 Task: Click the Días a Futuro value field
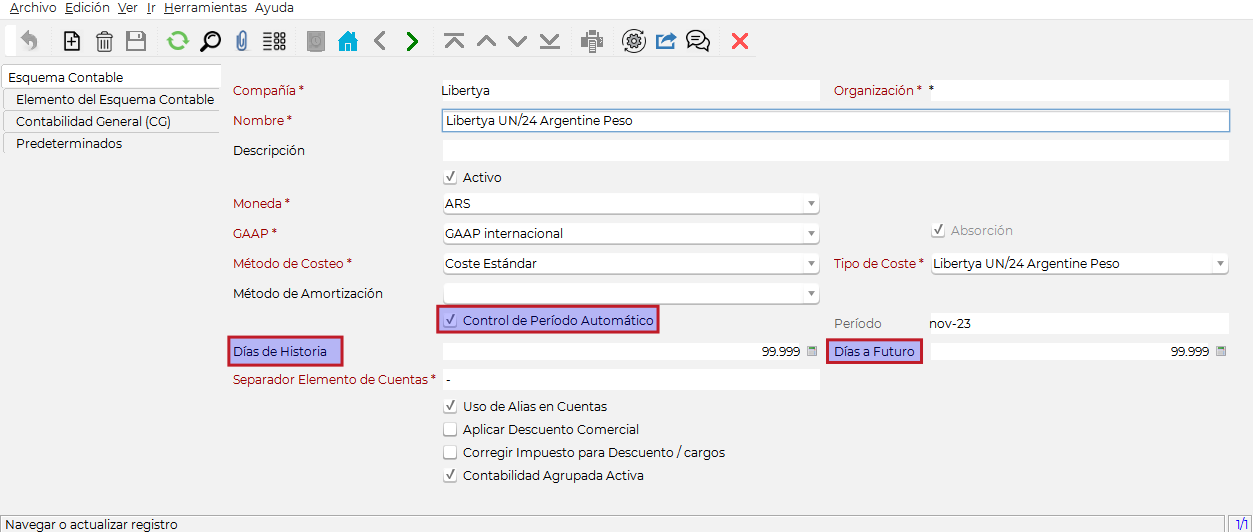1071,352
